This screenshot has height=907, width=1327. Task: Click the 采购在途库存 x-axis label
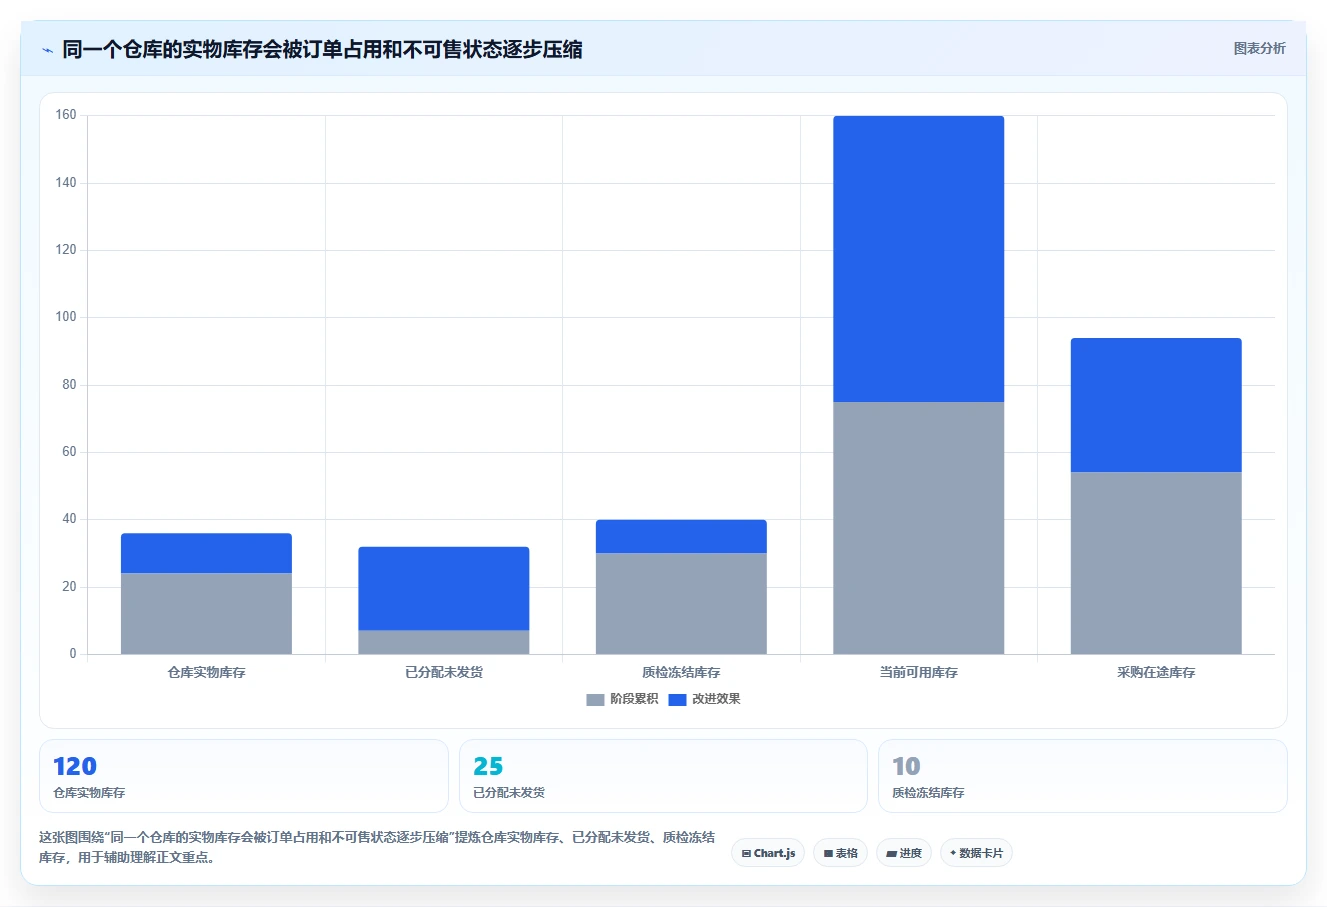click(1156, 673)
